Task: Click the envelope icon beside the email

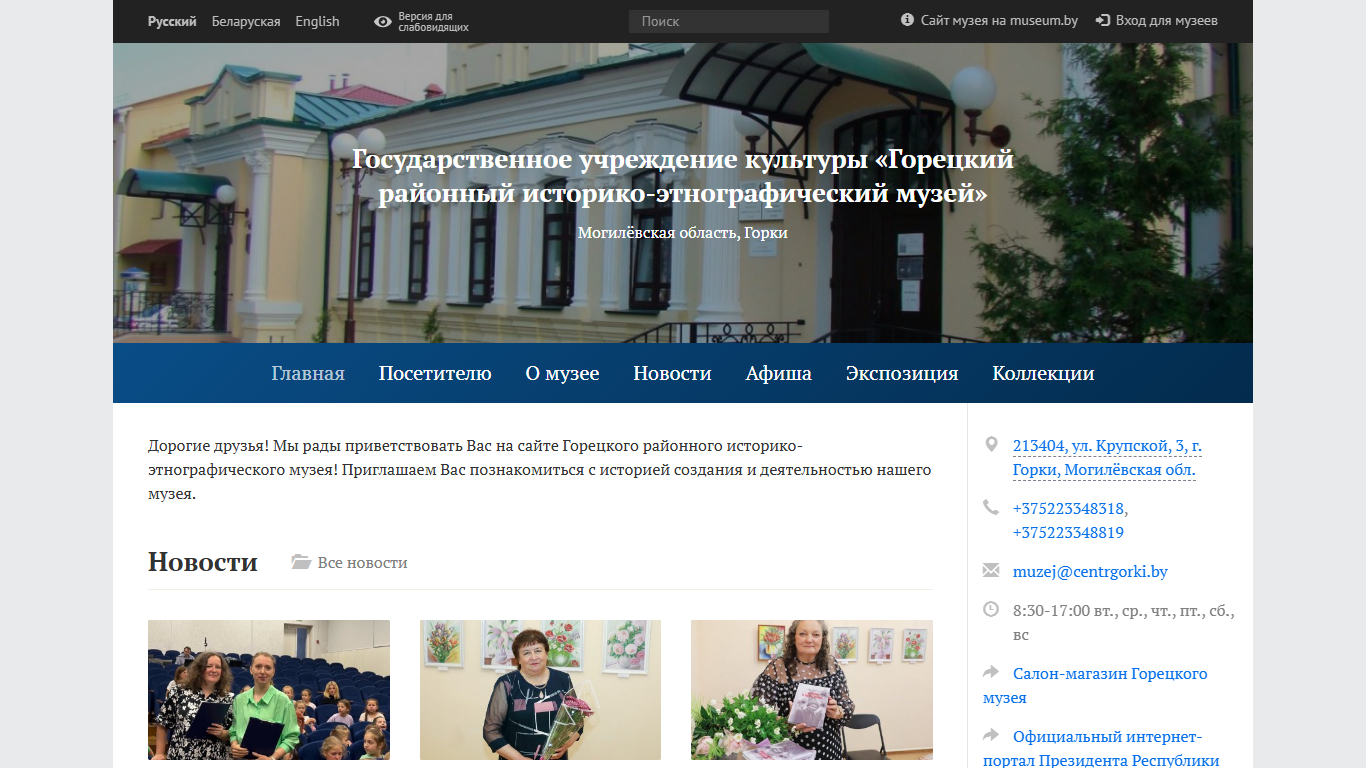Action: pos(991,570)
